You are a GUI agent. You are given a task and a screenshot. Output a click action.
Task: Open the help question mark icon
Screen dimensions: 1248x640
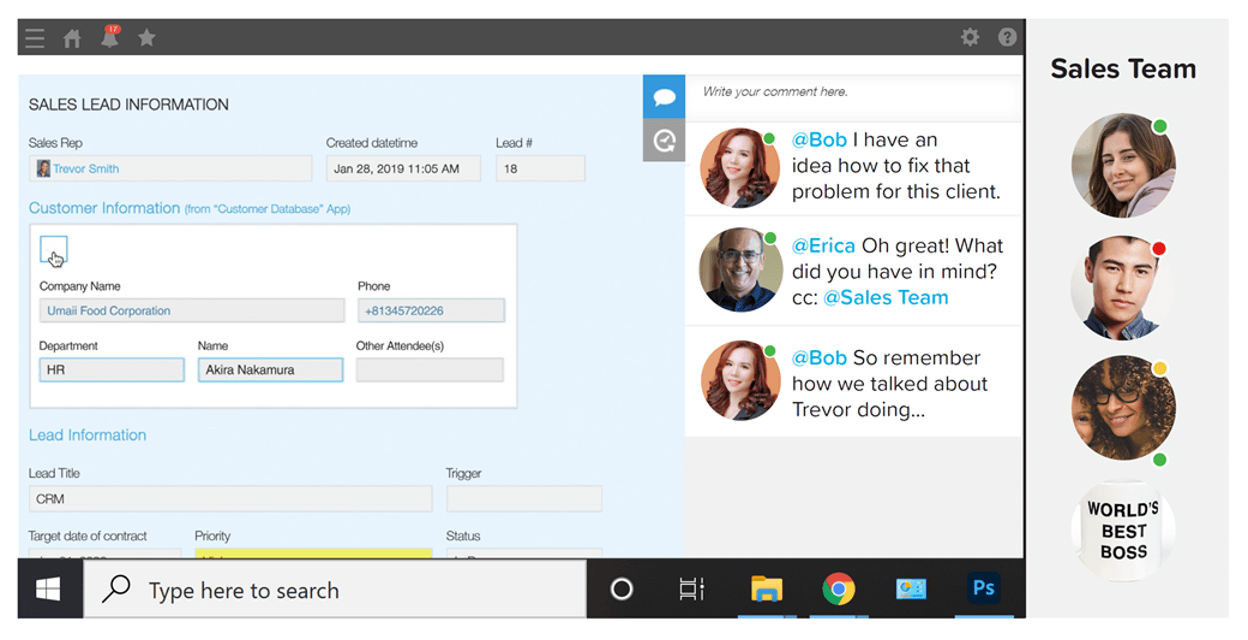pyautogui.click(x=1007, y=37)
